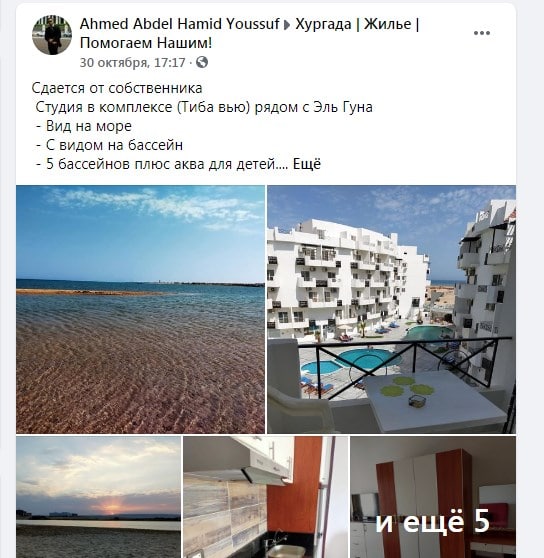Open the balcony view of pools photo

pos(391,309)
